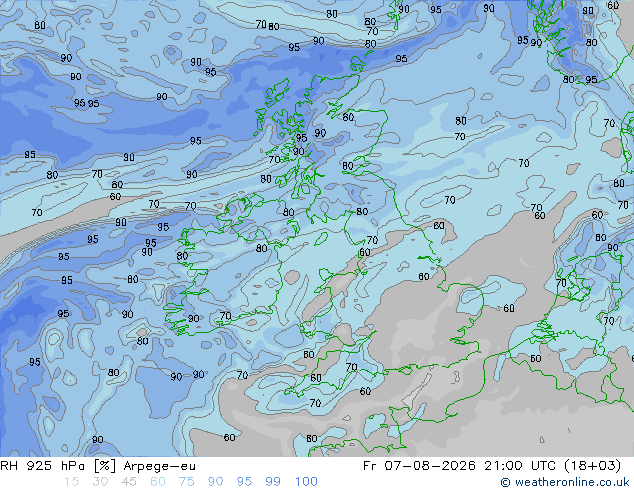Select legend value 99 in the color scale
Image resolution: width=634 pixels, height=490 pixels.
pyautogui.click(x=273, y=482)
